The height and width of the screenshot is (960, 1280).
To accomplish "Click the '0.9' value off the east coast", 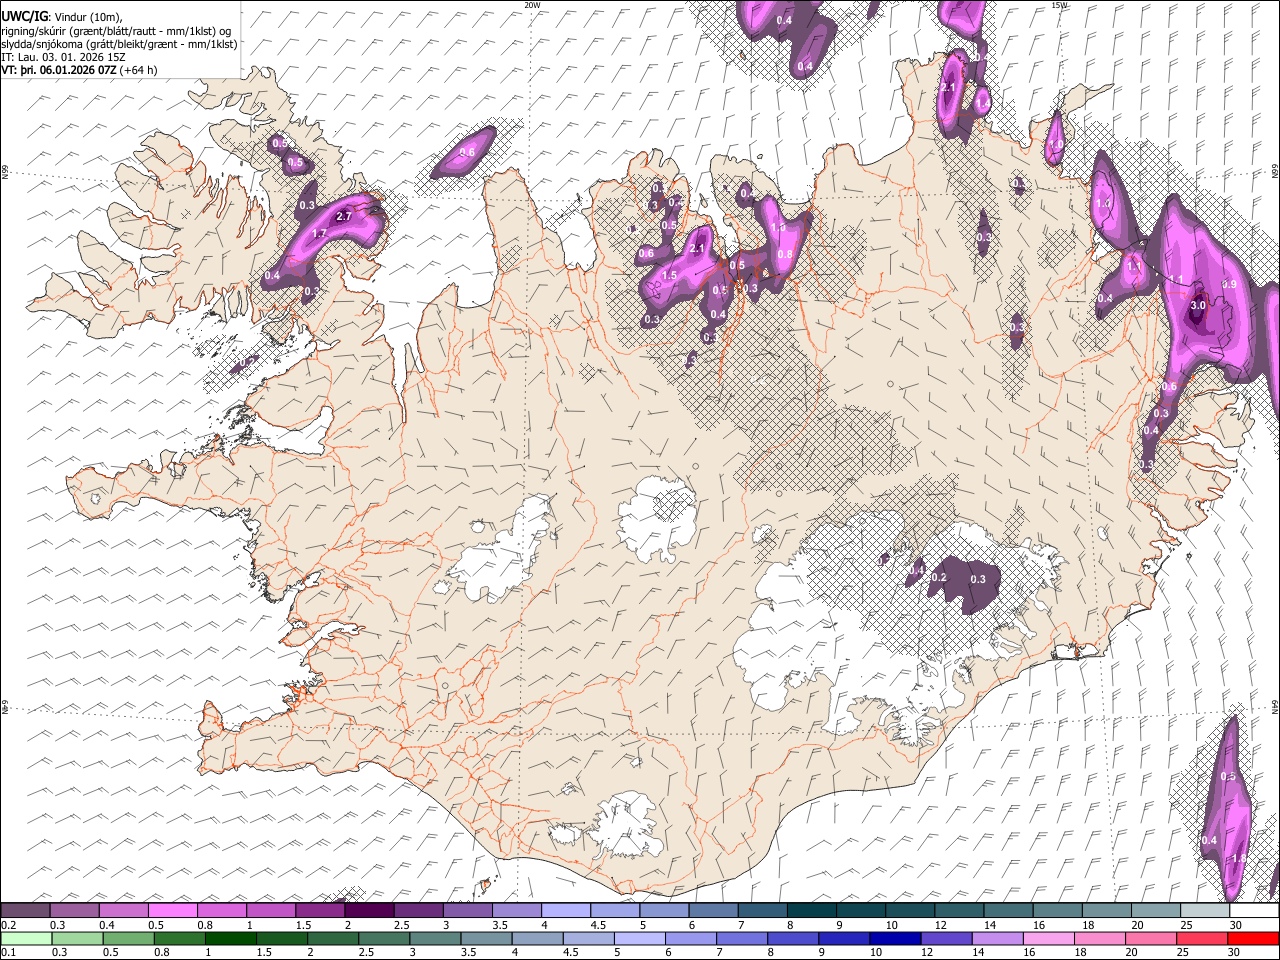I will coord(1230,284).
